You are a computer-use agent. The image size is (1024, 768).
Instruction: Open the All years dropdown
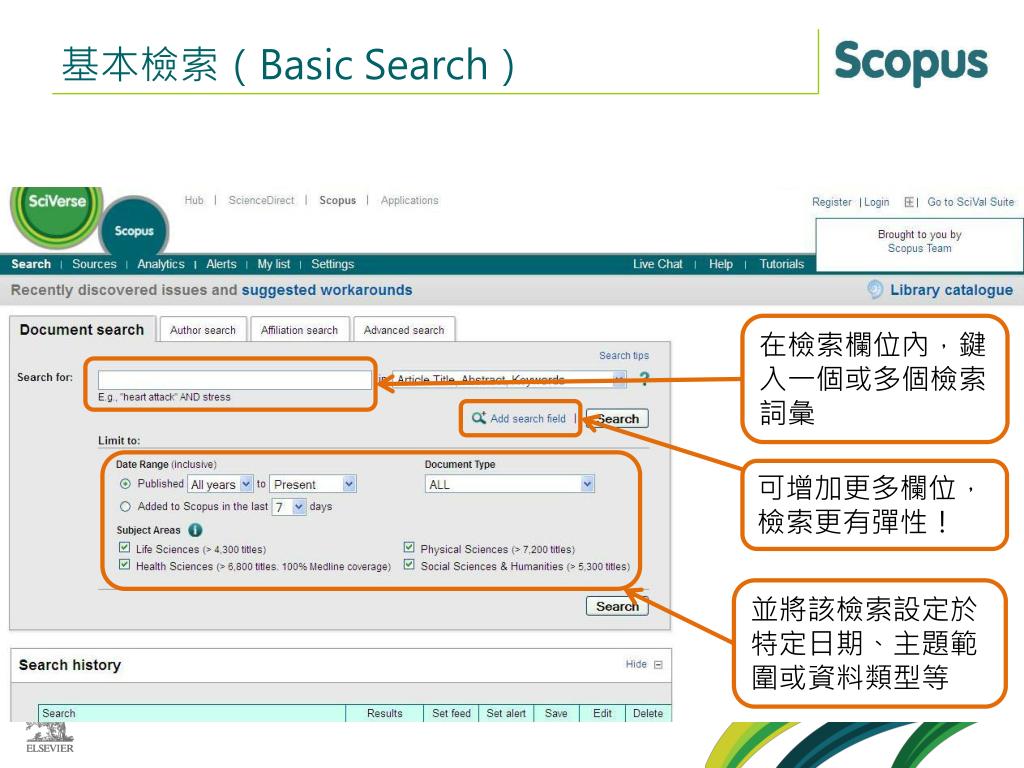(220, 484)
